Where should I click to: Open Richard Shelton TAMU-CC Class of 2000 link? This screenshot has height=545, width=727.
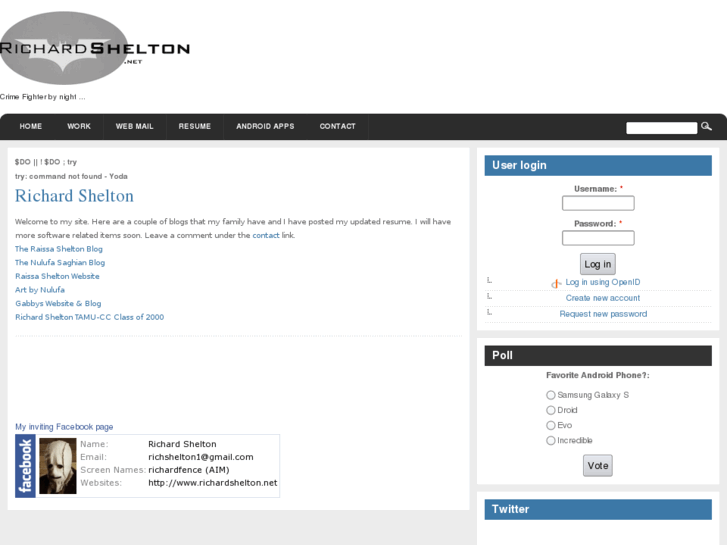pos(89,317)
